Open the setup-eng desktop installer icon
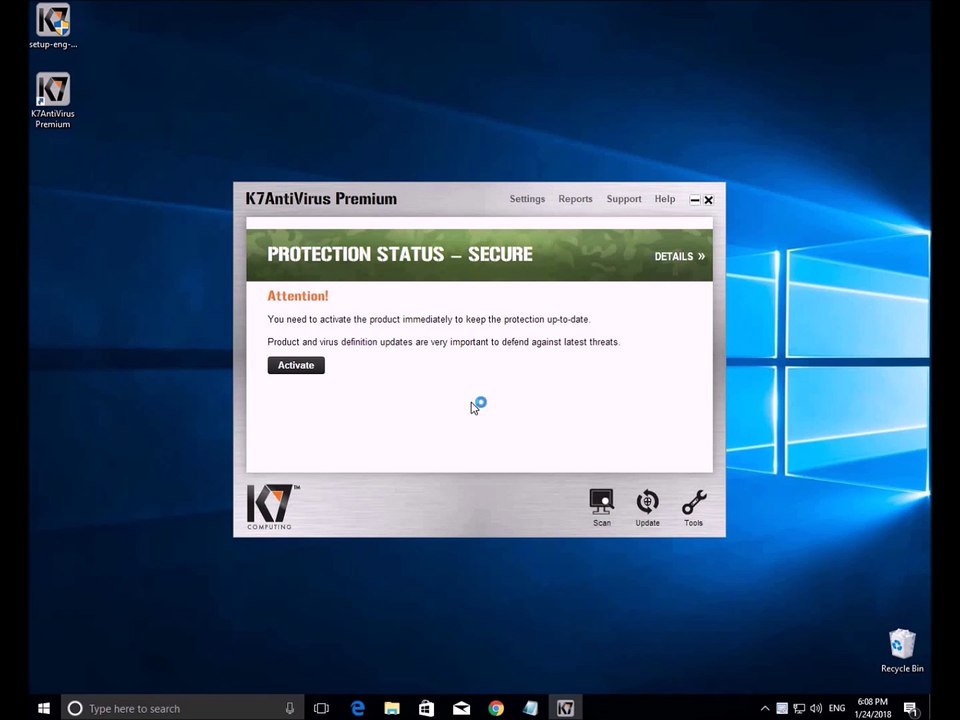Viewport: 960px width, 720px height. click(53, 26)
